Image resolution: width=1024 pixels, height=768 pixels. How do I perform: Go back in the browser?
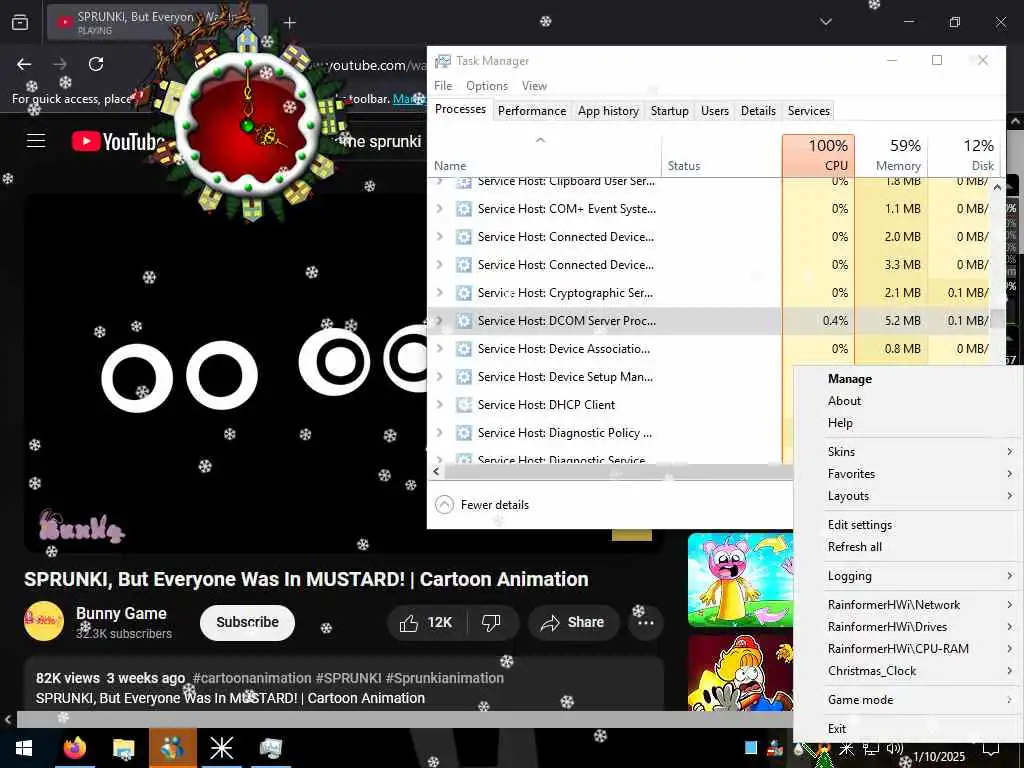point(24,64)
